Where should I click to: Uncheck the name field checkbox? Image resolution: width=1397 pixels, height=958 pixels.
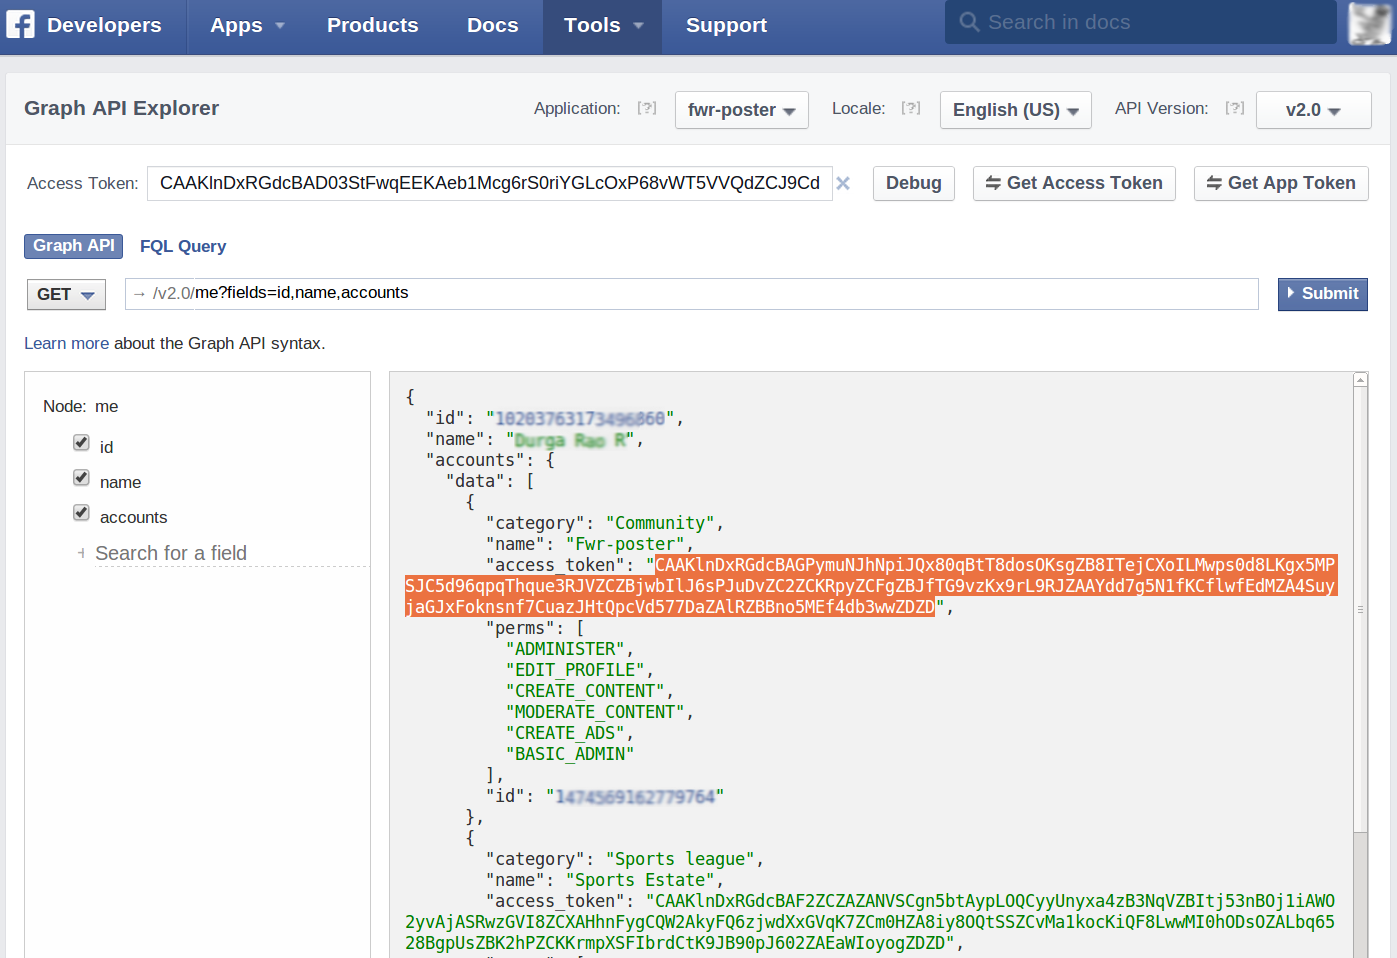pos(81,477)
